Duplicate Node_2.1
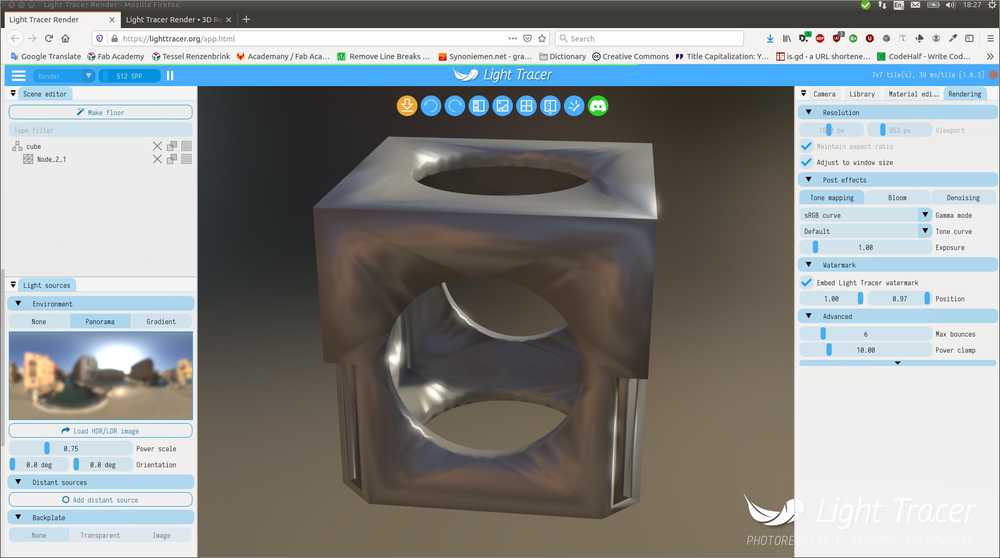Image resolution: width=1000 pixels, height=558 pixels. pos(172,159)
